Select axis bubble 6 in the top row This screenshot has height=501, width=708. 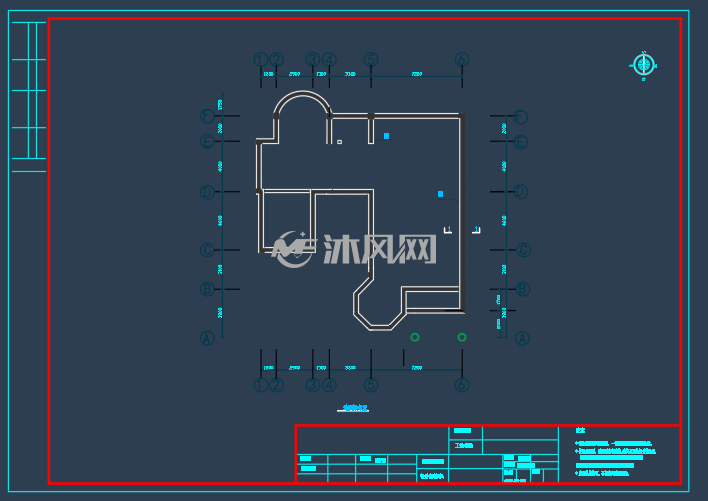(462, 60)
